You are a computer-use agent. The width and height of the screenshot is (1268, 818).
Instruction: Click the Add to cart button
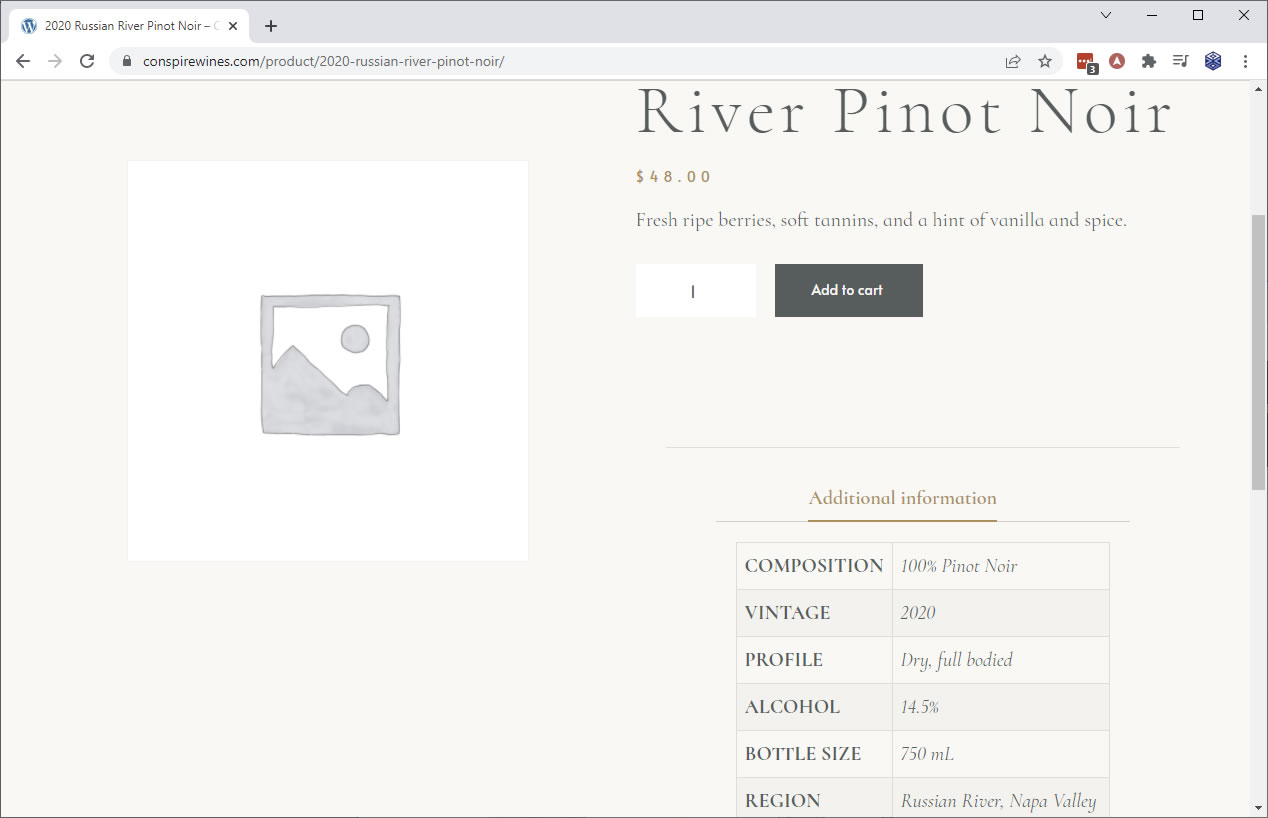pyautogui.click(x=848, y=290)
